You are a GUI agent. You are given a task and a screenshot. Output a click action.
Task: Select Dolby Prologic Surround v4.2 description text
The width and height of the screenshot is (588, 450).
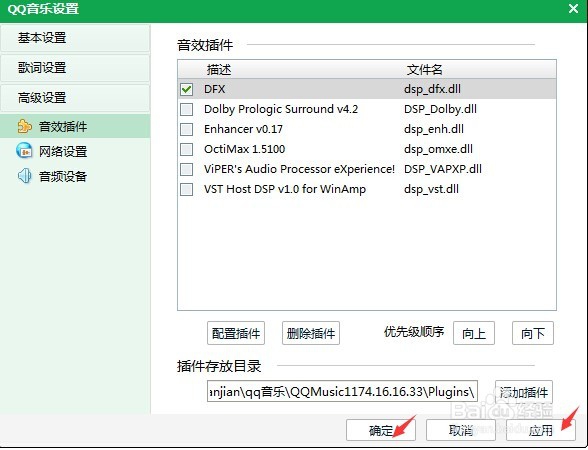[281, 109]
